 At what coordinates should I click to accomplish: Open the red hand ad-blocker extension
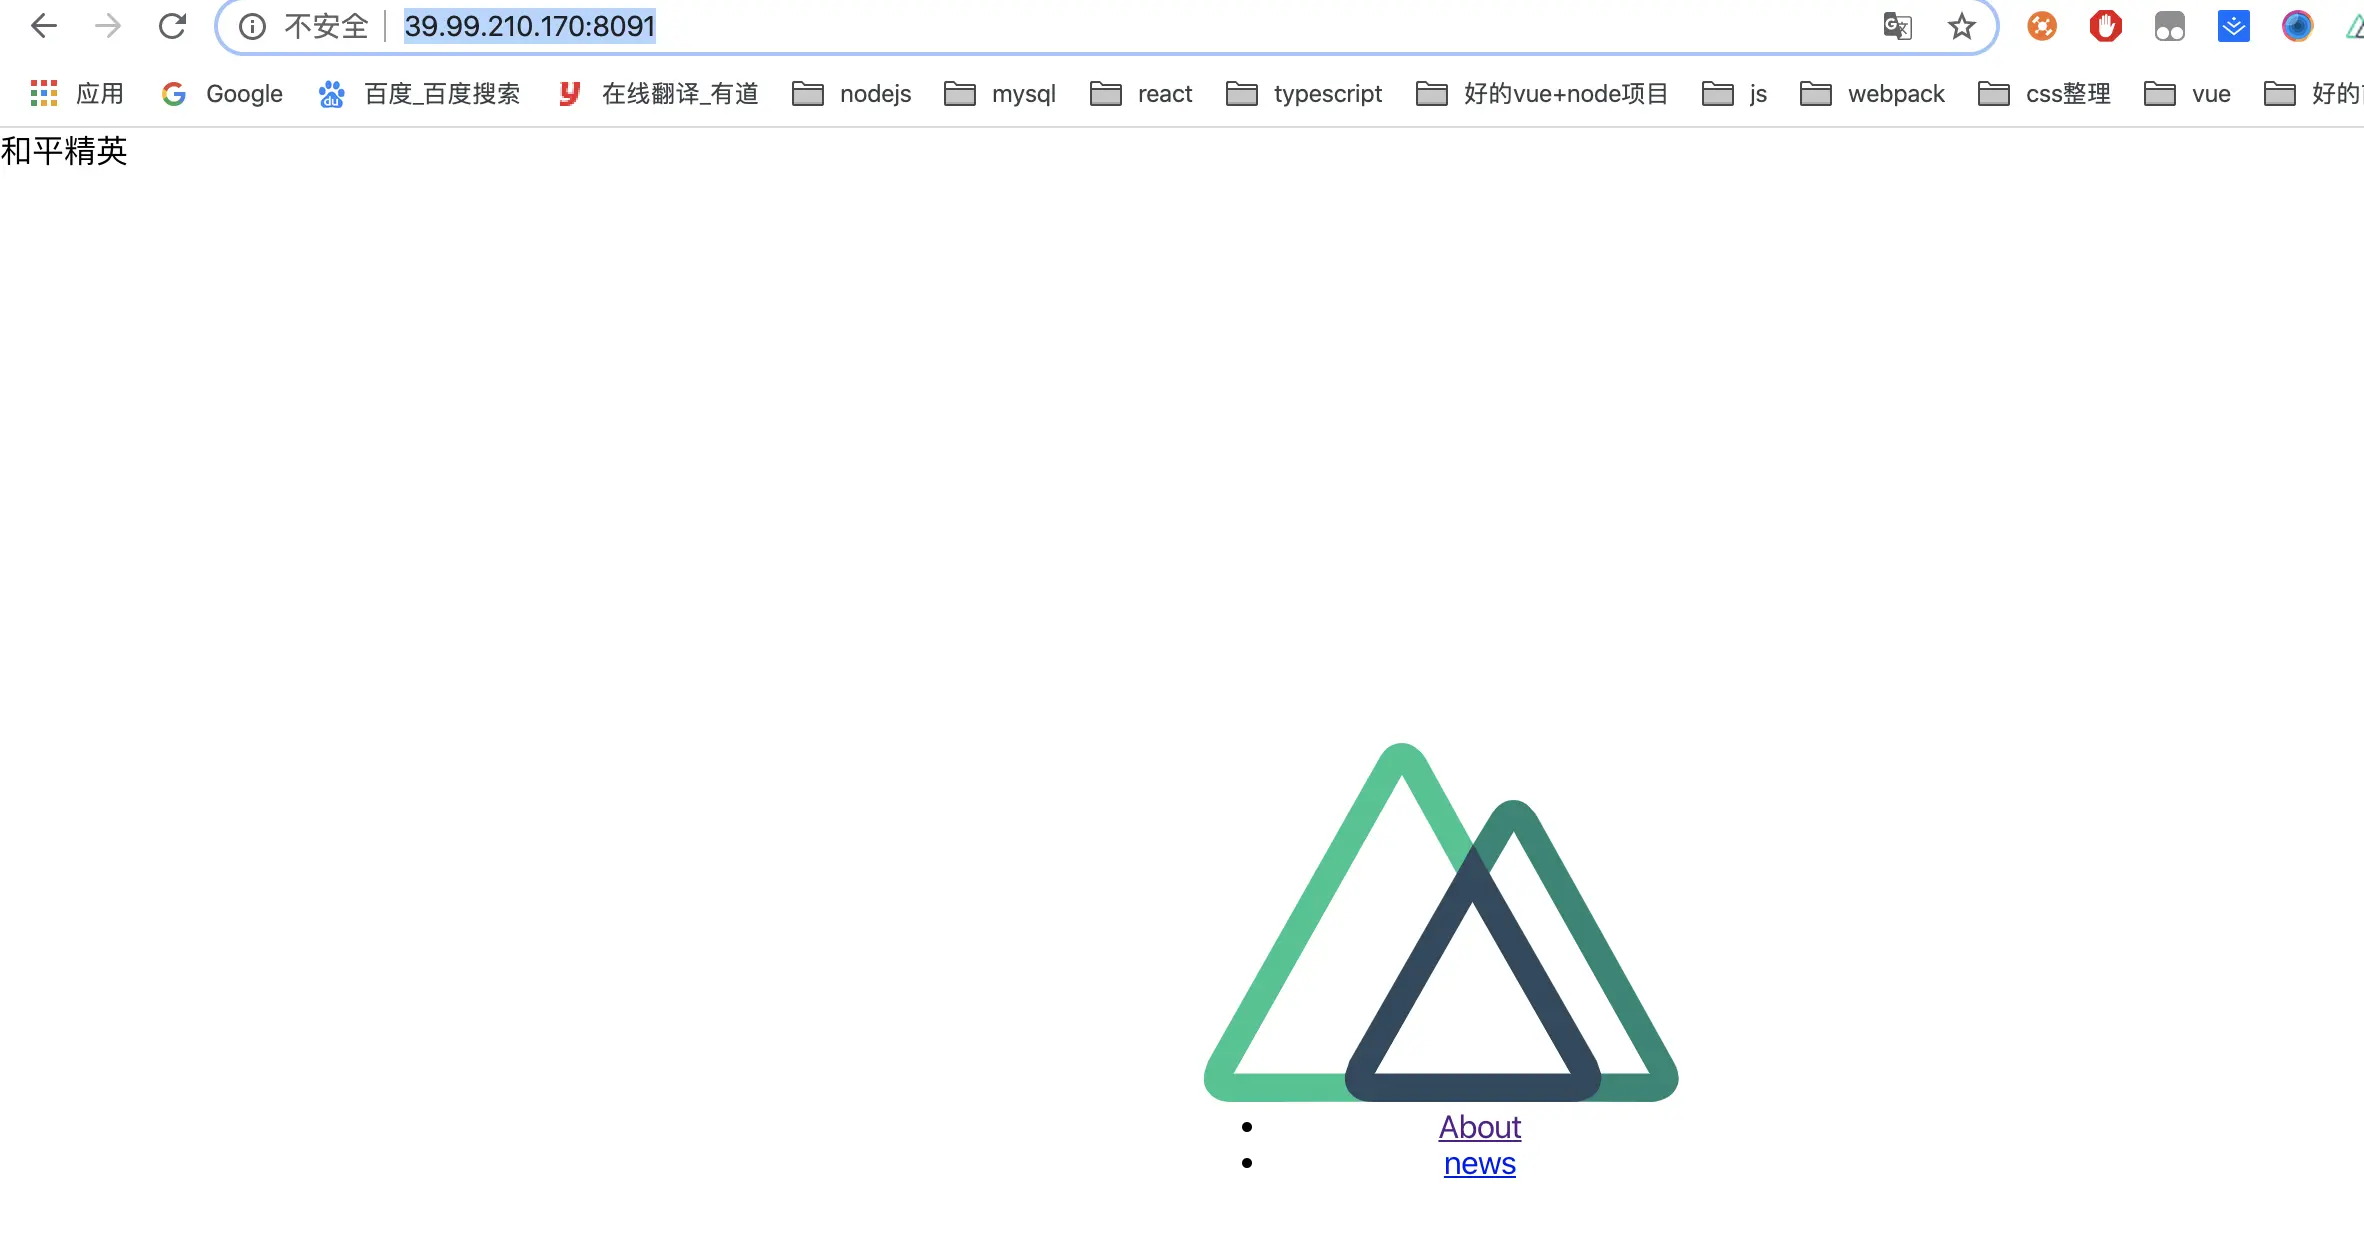coord(2105,26)
